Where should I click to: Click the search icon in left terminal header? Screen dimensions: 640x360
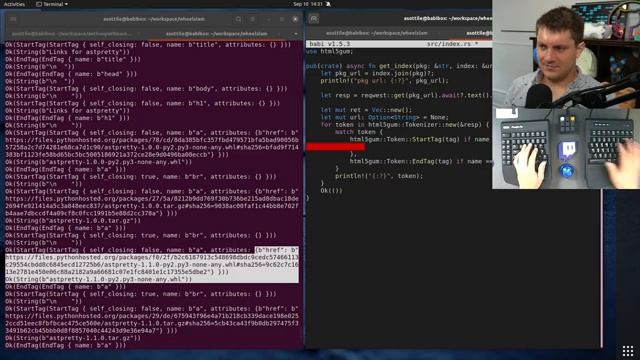point(238,19)
